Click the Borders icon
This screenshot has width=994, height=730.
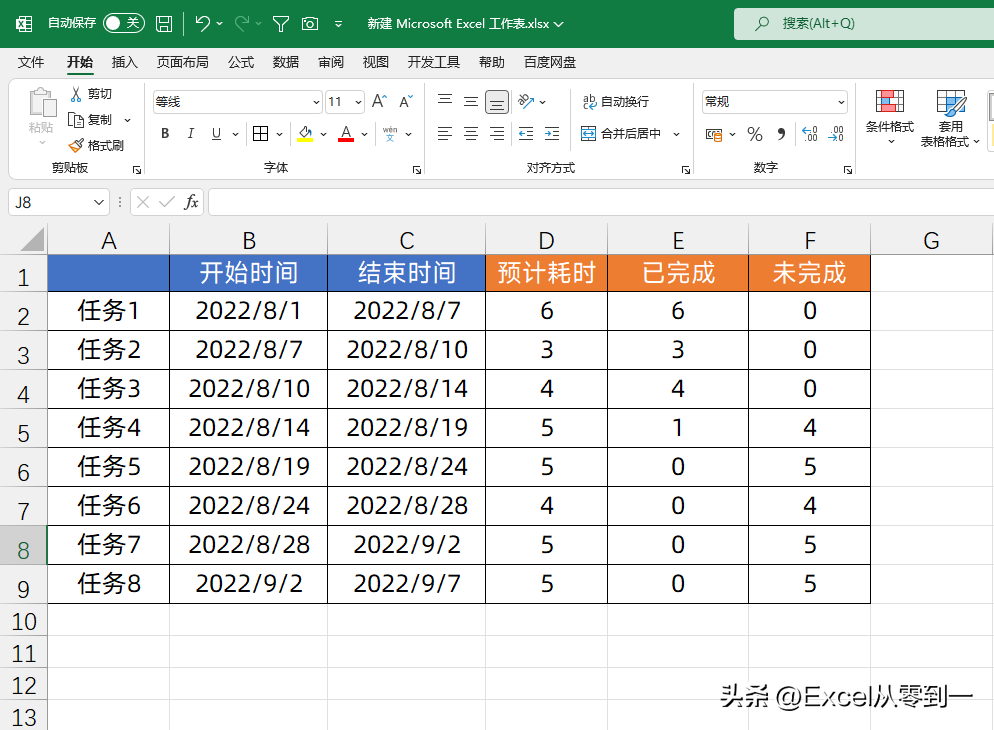click(x=261, y=134)
